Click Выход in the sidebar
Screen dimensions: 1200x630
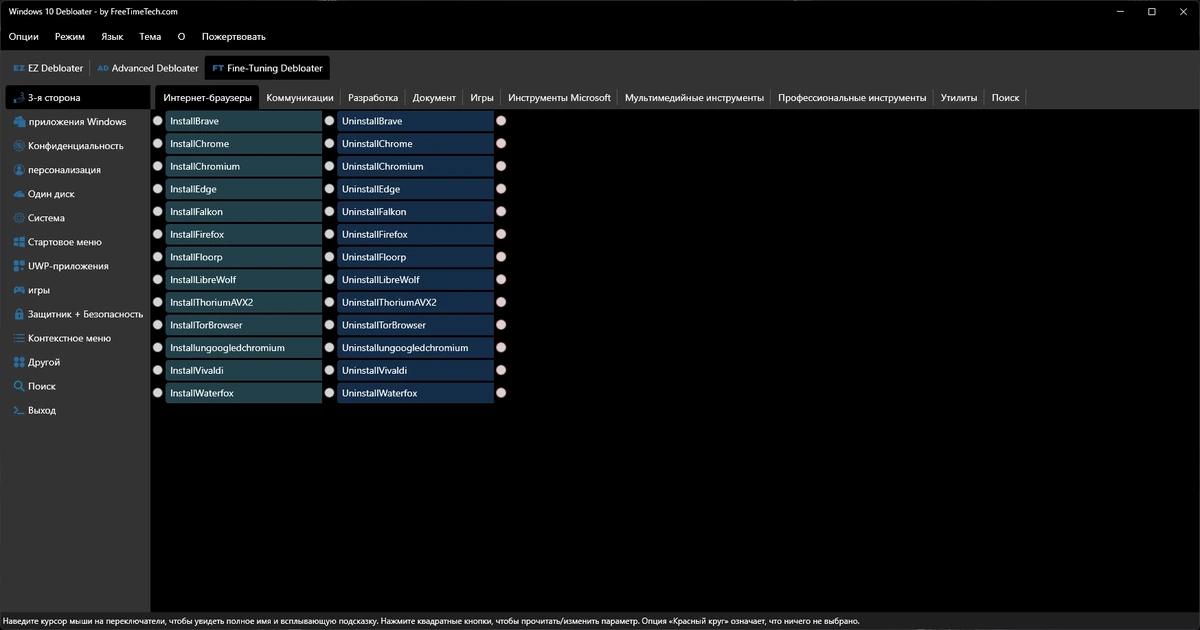tap(77, 410)
